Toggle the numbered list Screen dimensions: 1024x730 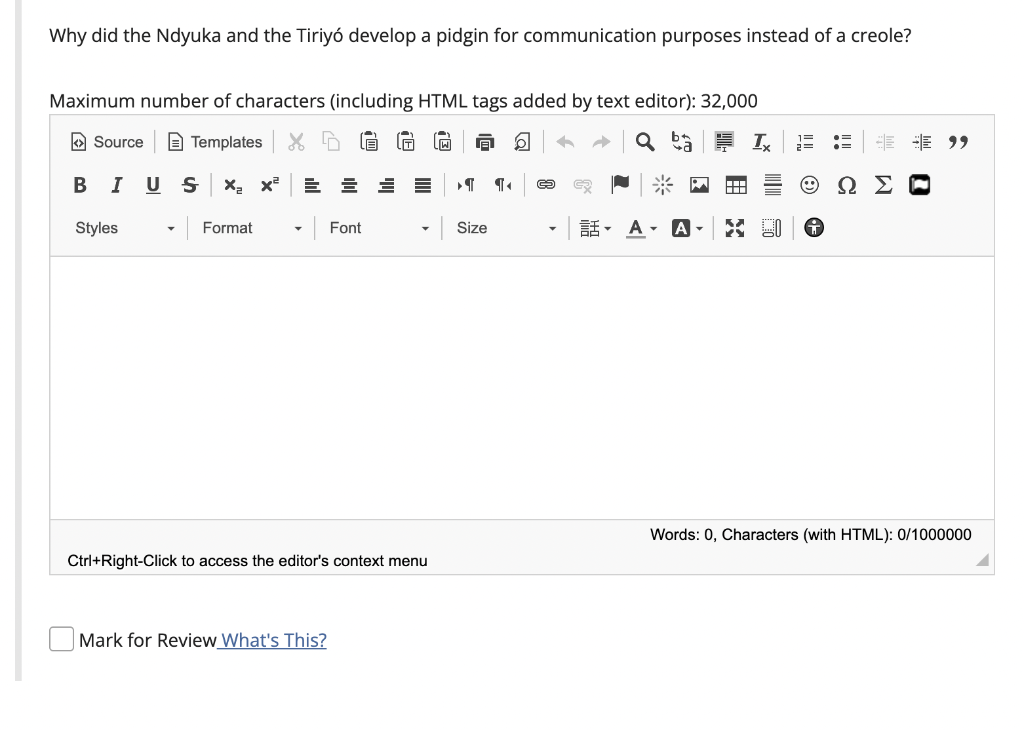(x=803, y=141)
